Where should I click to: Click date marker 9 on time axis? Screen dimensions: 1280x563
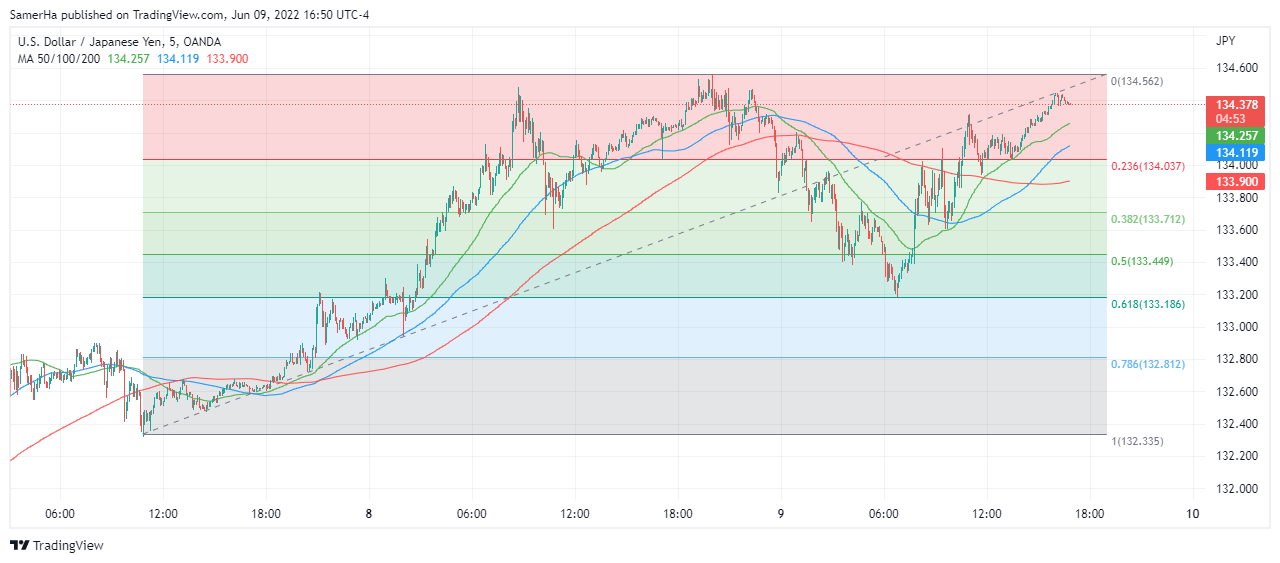(x=781, y=514)
